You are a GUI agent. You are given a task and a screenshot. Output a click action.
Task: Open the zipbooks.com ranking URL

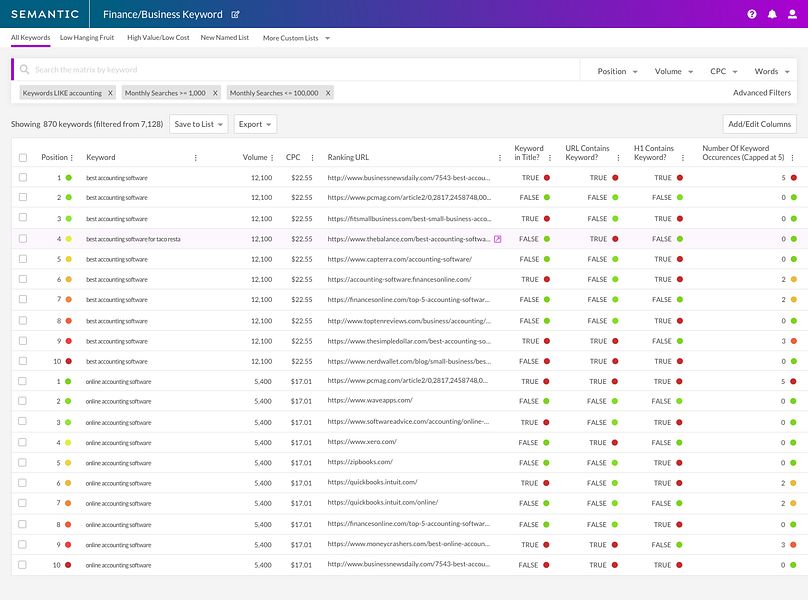pyautogui.click(x=360, y=462)
